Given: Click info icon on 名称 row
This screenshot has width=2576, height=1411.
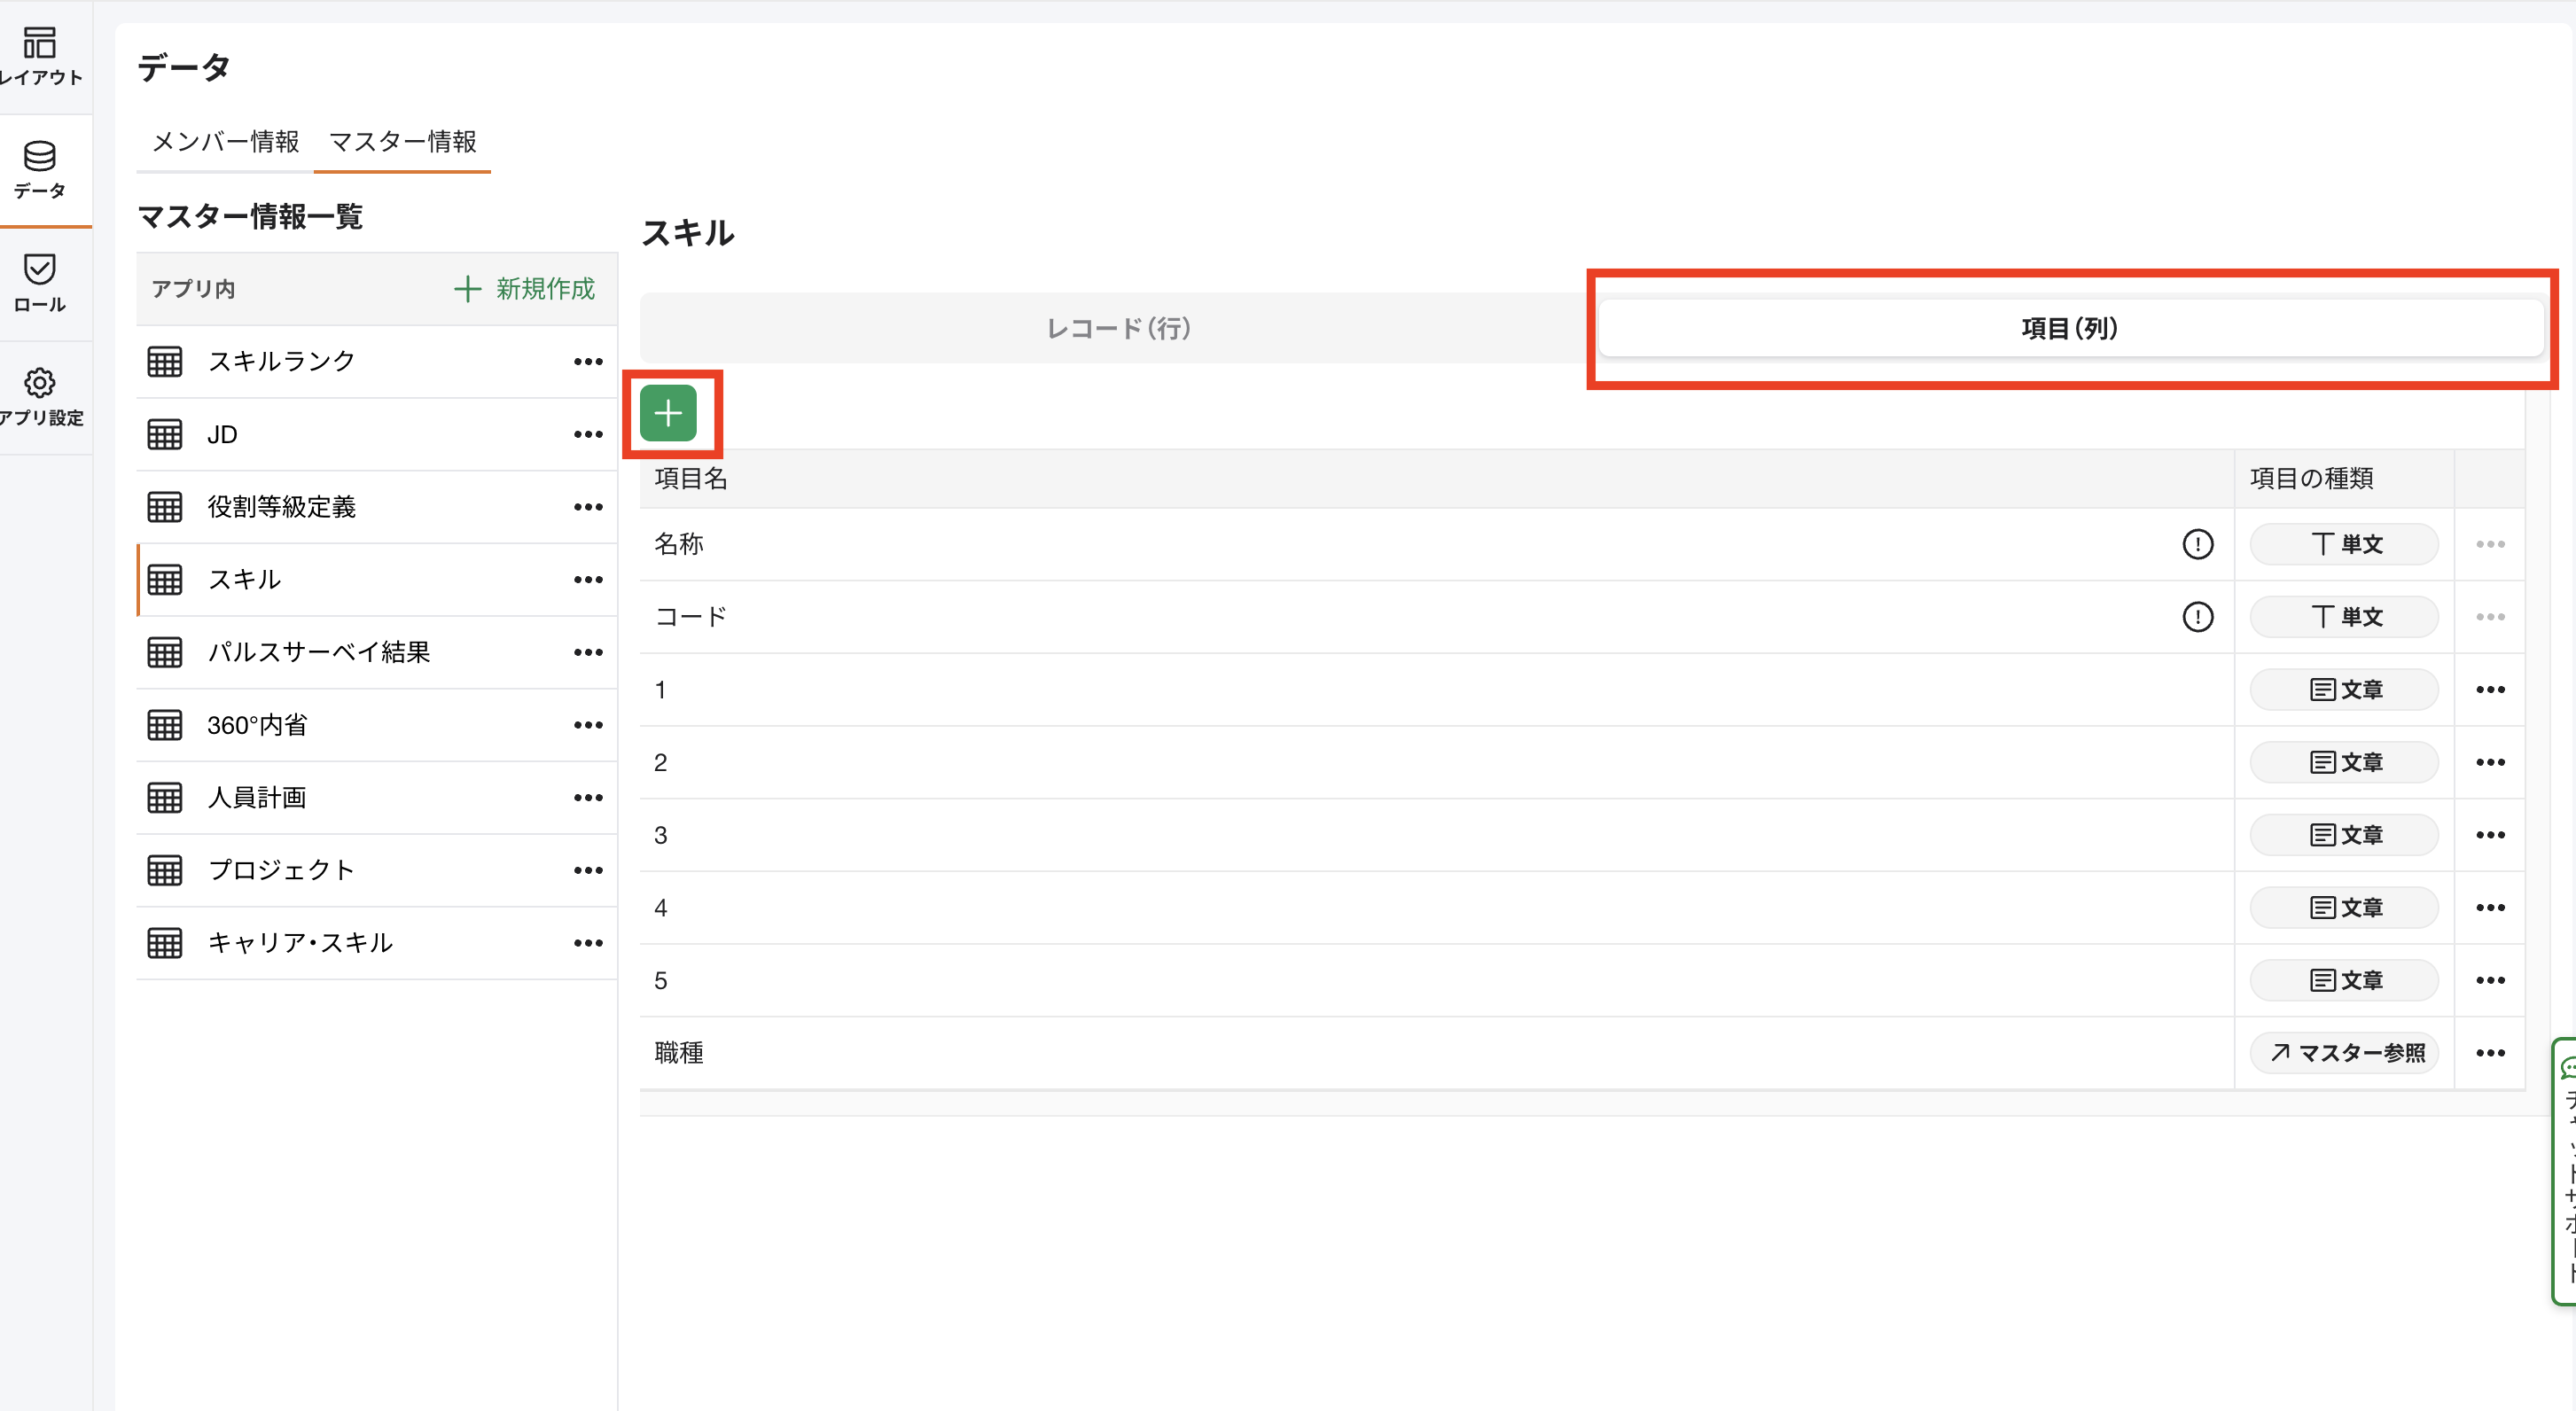Looking at the screenshot, I should 2197,544.
